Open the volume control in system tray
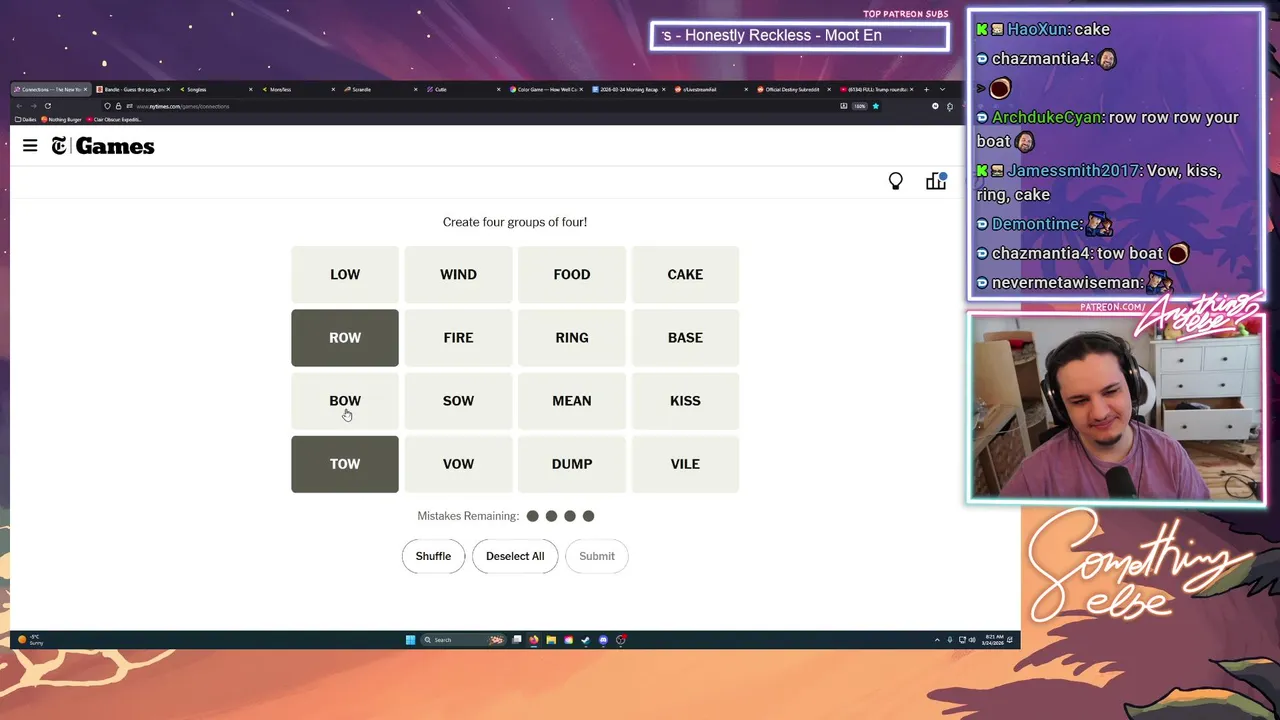 [972, 640]
